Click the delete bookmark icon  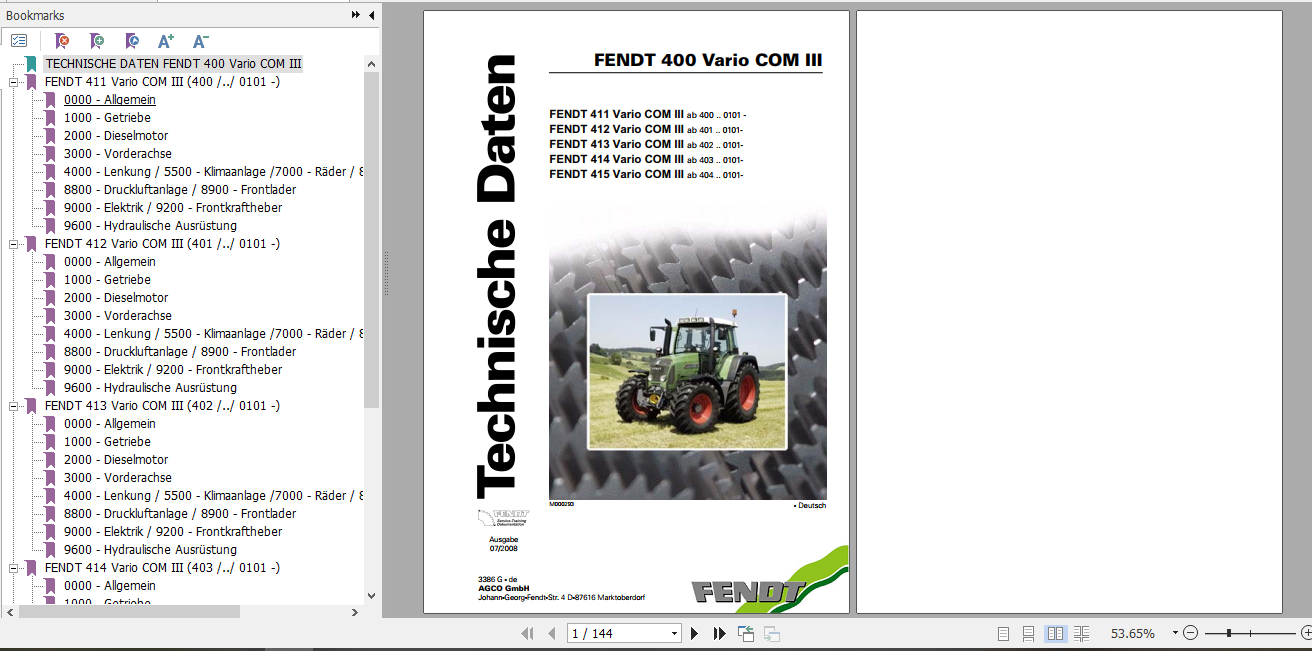[x=62, y=41]
